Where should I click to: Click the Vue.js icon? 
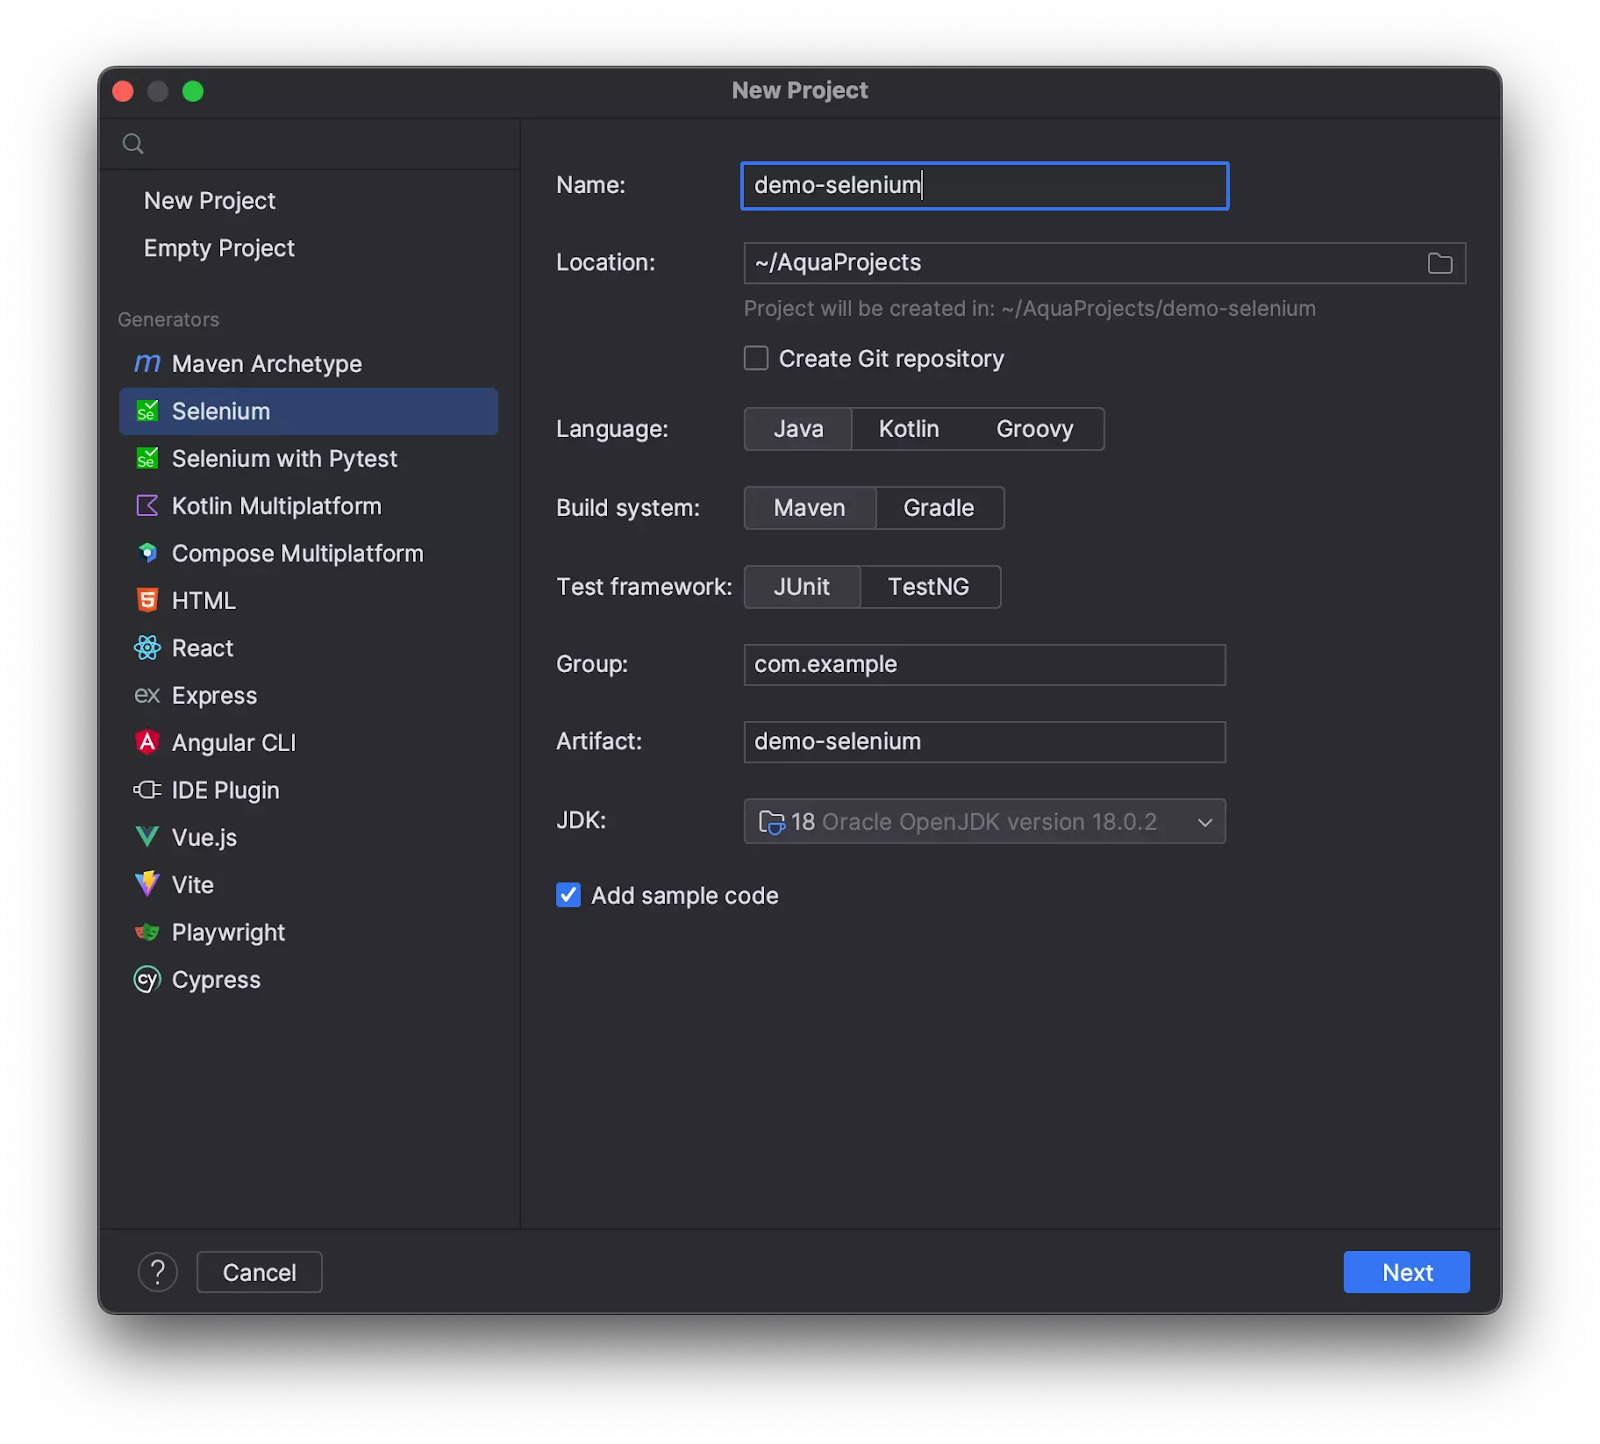click(147, 837)
